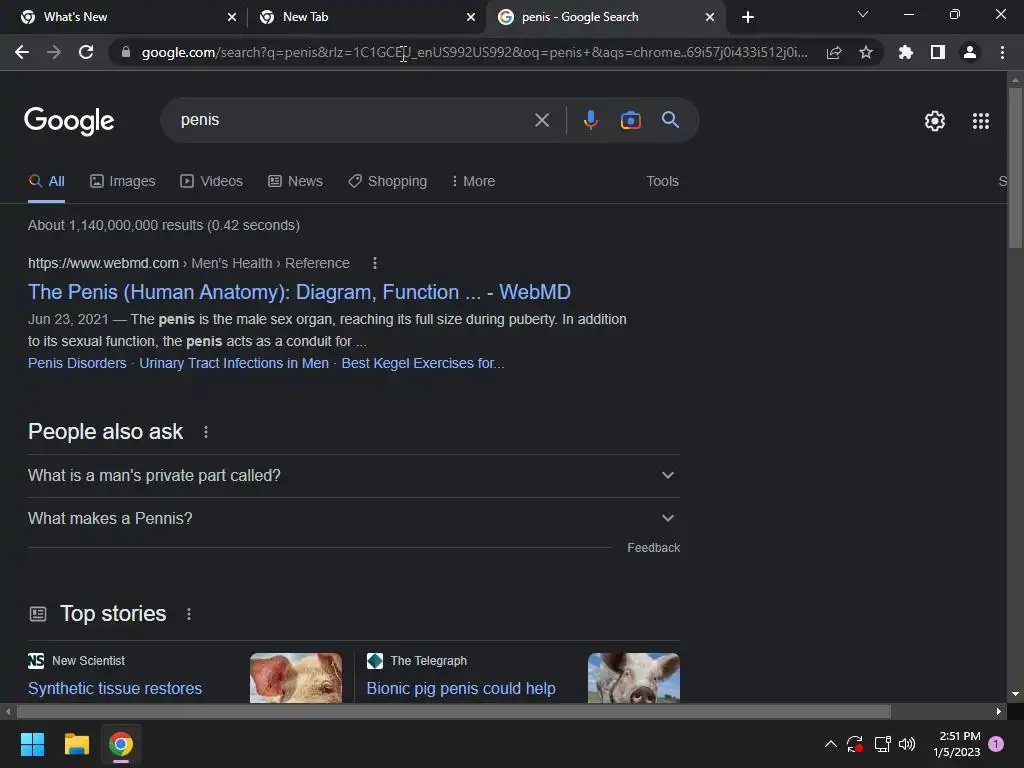1024x768 pixels.
Task: Share this page from address bar
Action: [x=833, y=52]
